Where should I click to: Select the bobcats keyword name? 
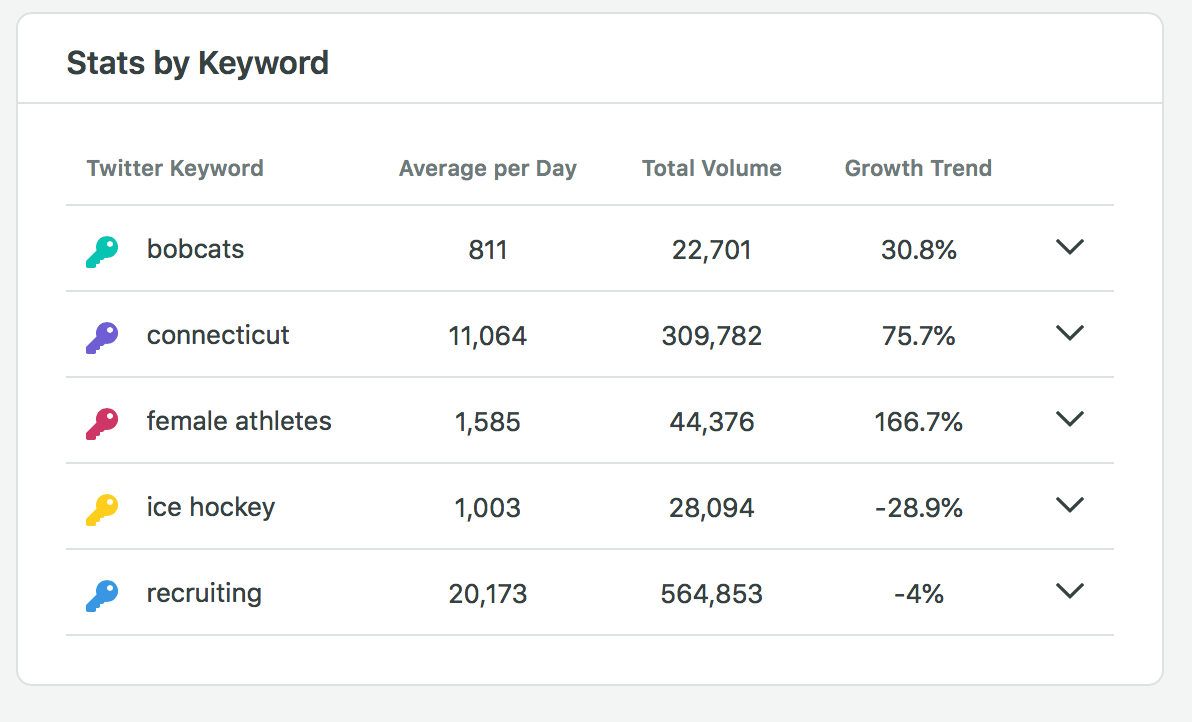(195, 248)
